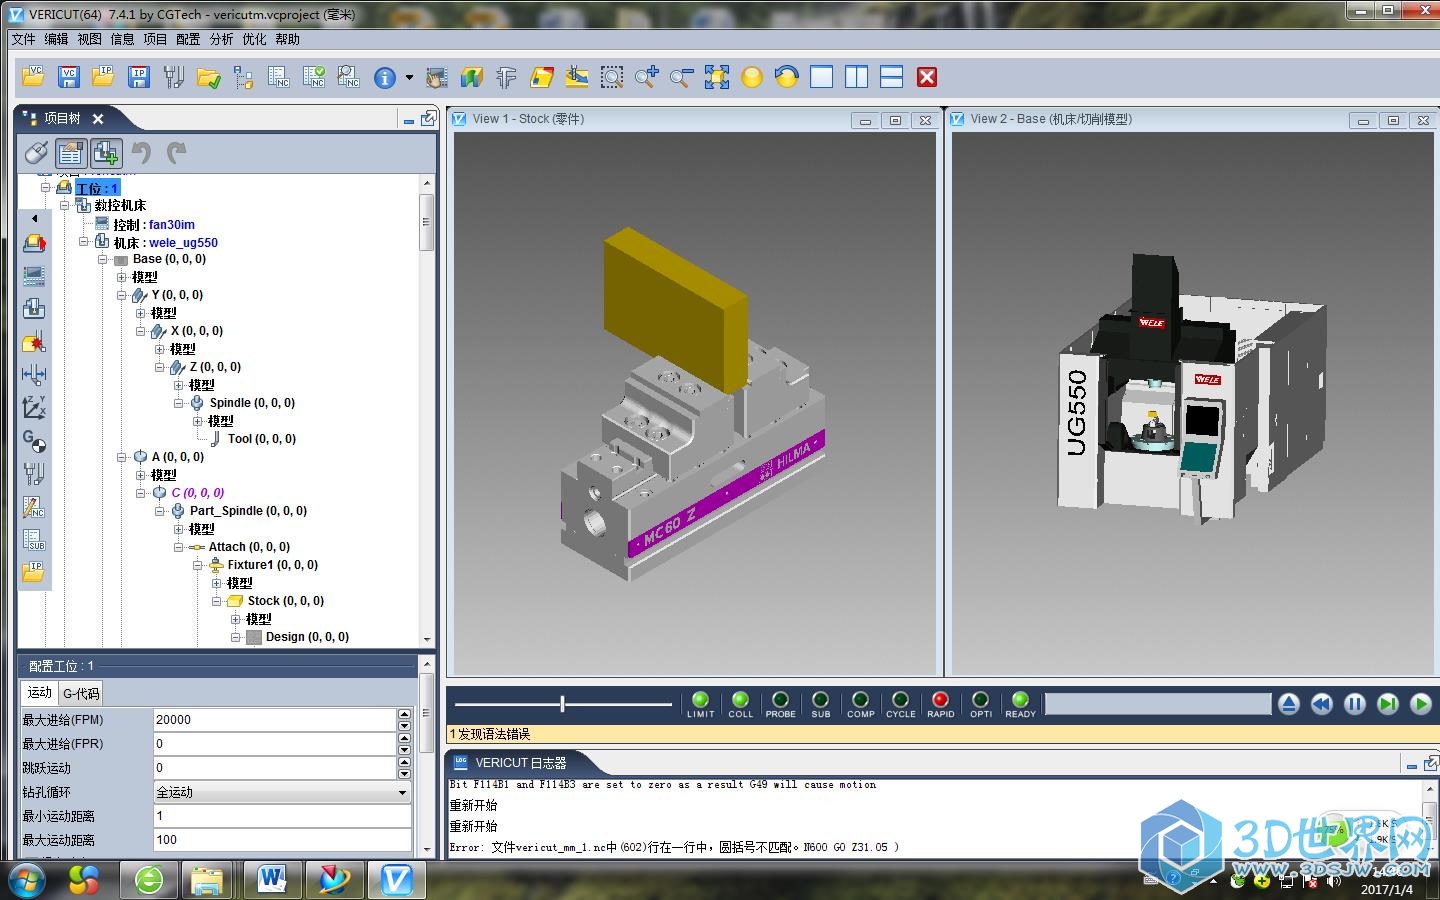Click the progress bar beside READY
The height and width of the screenshot is (900, 1440).
(1157, 704)
